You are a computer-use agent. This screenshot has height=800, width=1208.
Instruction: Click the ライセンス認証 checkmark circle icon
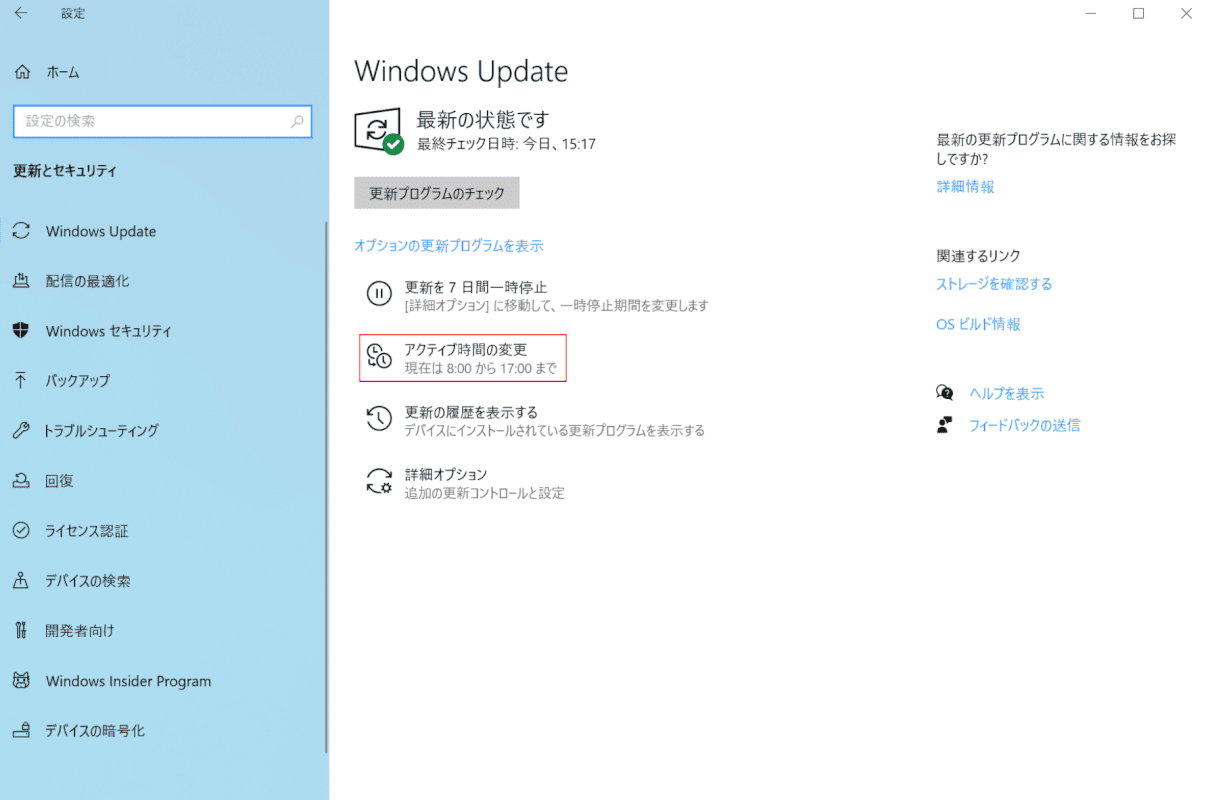tap(21, 531)
